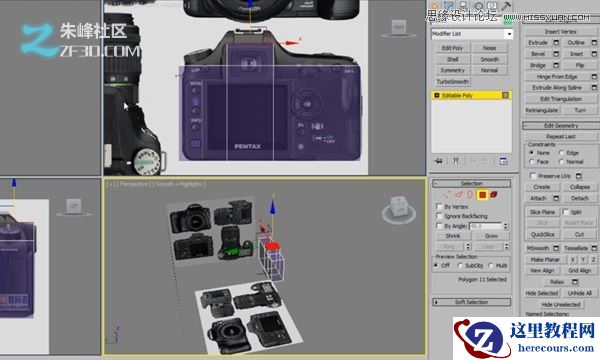The height and width of the screenshot is (360, 600).
Task: Open Attach list icon
Action: click(x=556, y=198)
